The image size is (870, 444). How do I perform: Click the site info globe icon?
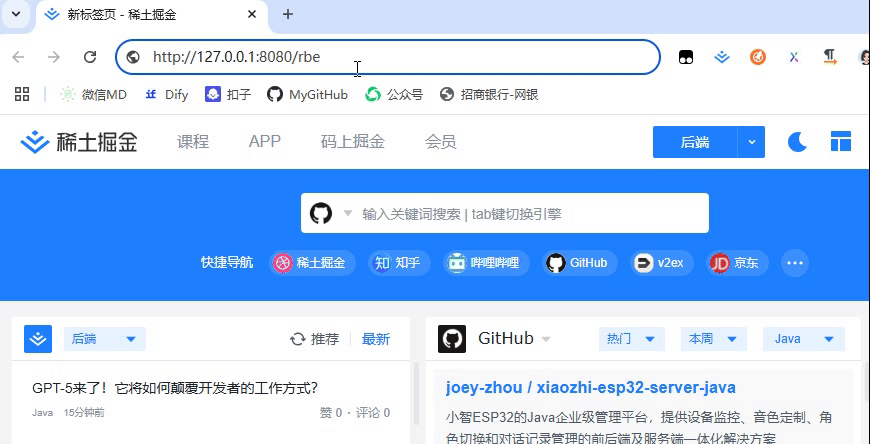[x=133, y=57]
